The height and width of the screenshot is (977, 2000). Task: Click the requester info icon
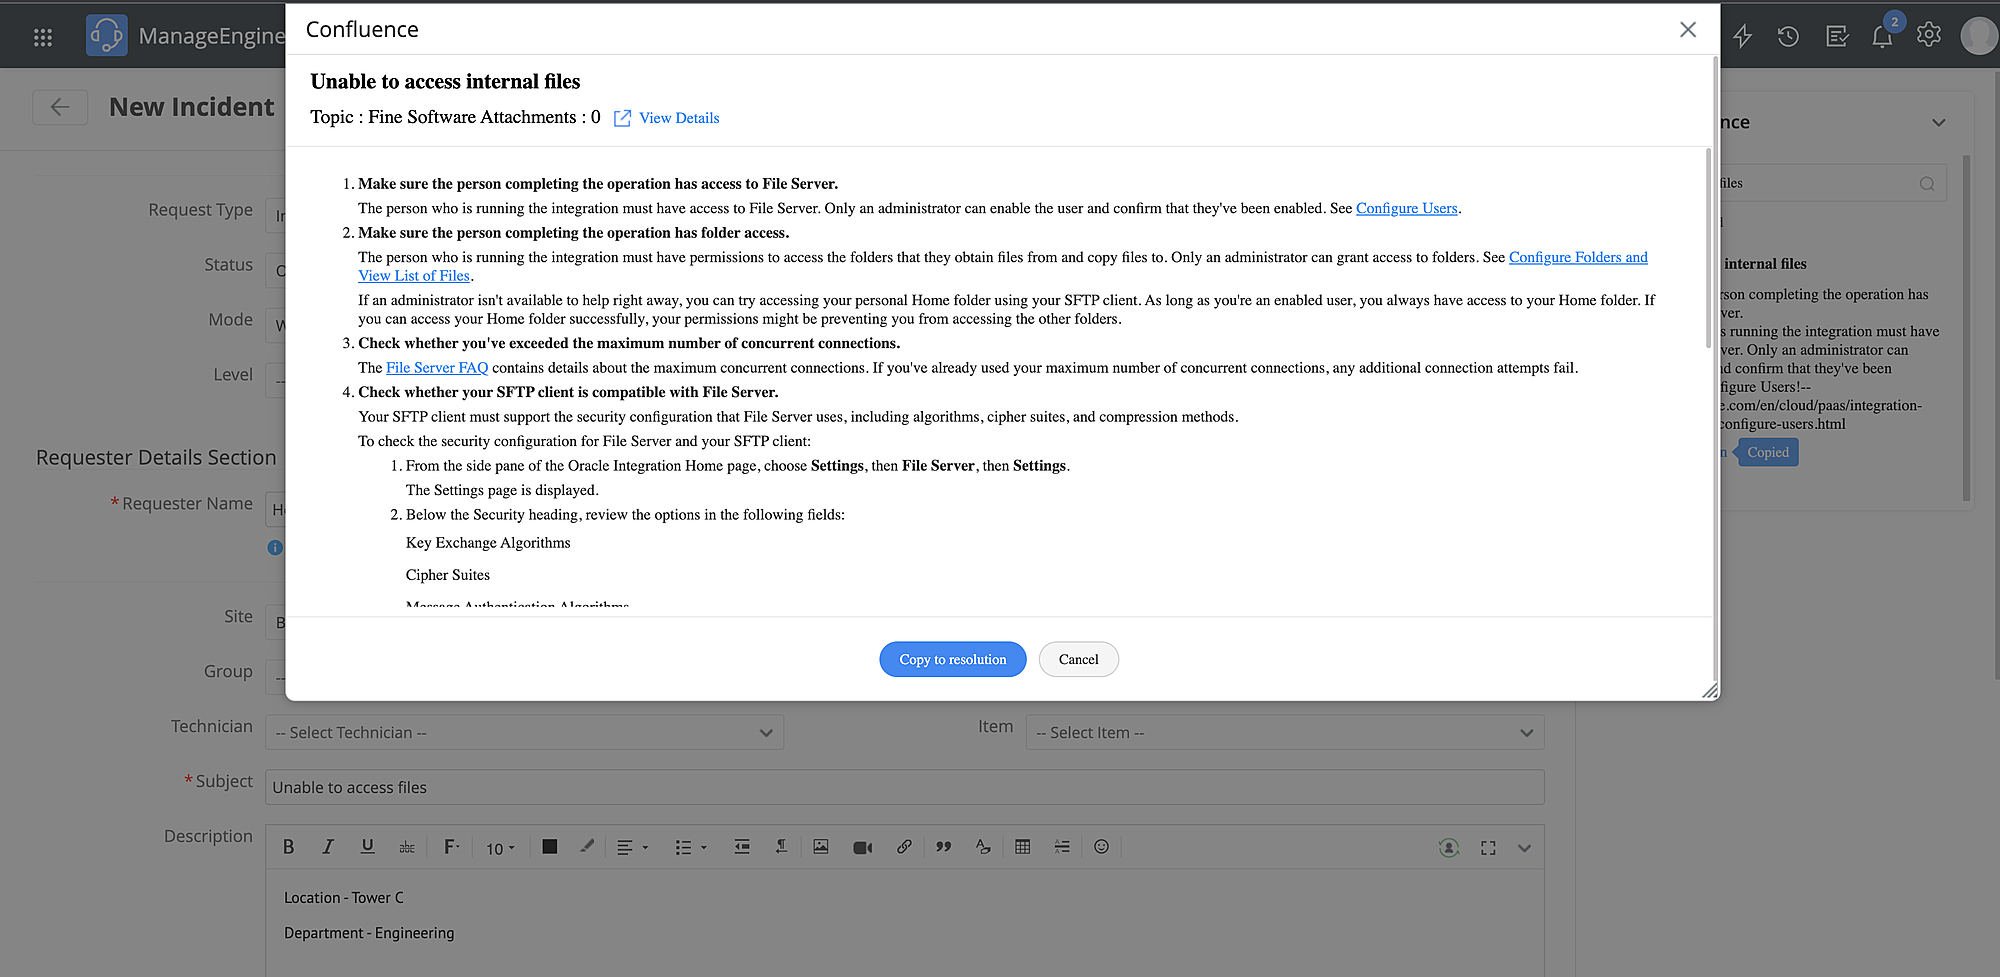point(275,547)
